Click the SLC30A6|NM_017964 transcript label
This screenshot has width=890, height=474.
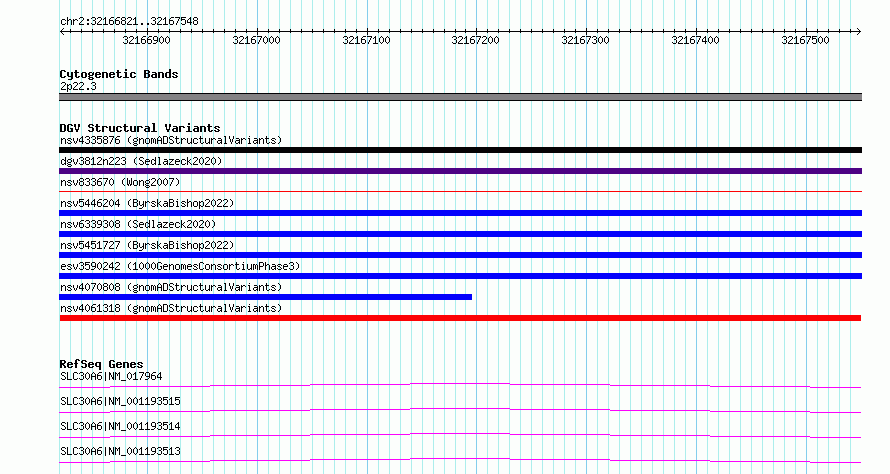pyautogui.click(x=111, y=376)
